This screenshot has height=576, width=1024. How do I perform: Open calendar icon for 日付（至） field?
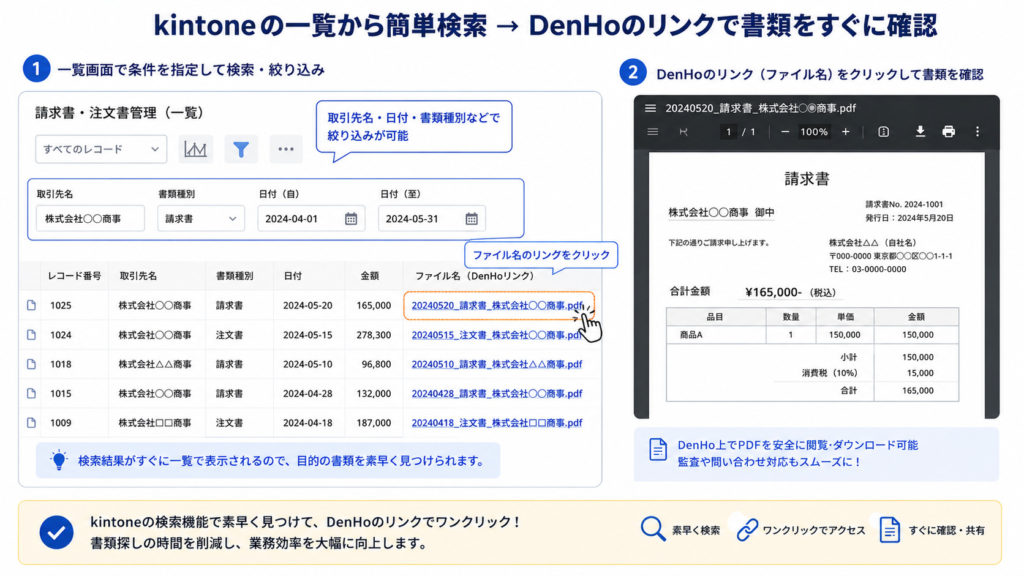click(x=472, y=219)
